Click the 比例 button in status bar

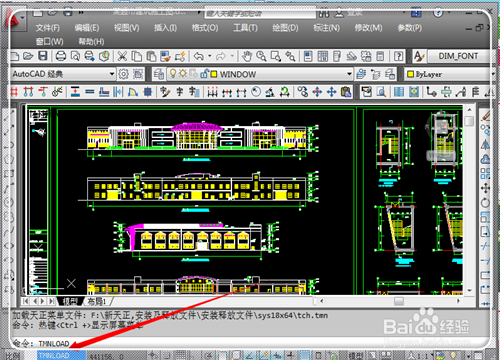click(x=13, y=356)
